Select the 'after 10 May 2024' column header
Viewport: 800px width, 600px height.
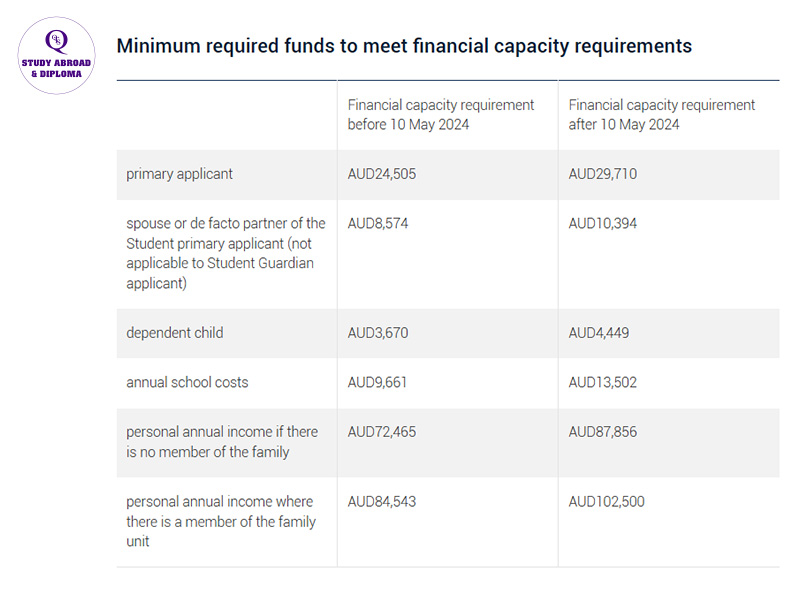[662, 115]
